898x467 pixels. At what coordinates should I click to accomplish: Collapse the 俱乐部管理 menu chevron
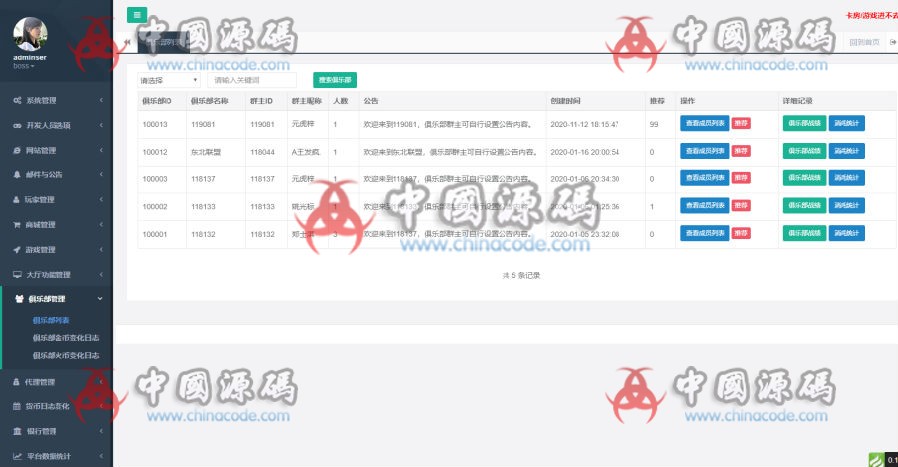pos(101,299)
